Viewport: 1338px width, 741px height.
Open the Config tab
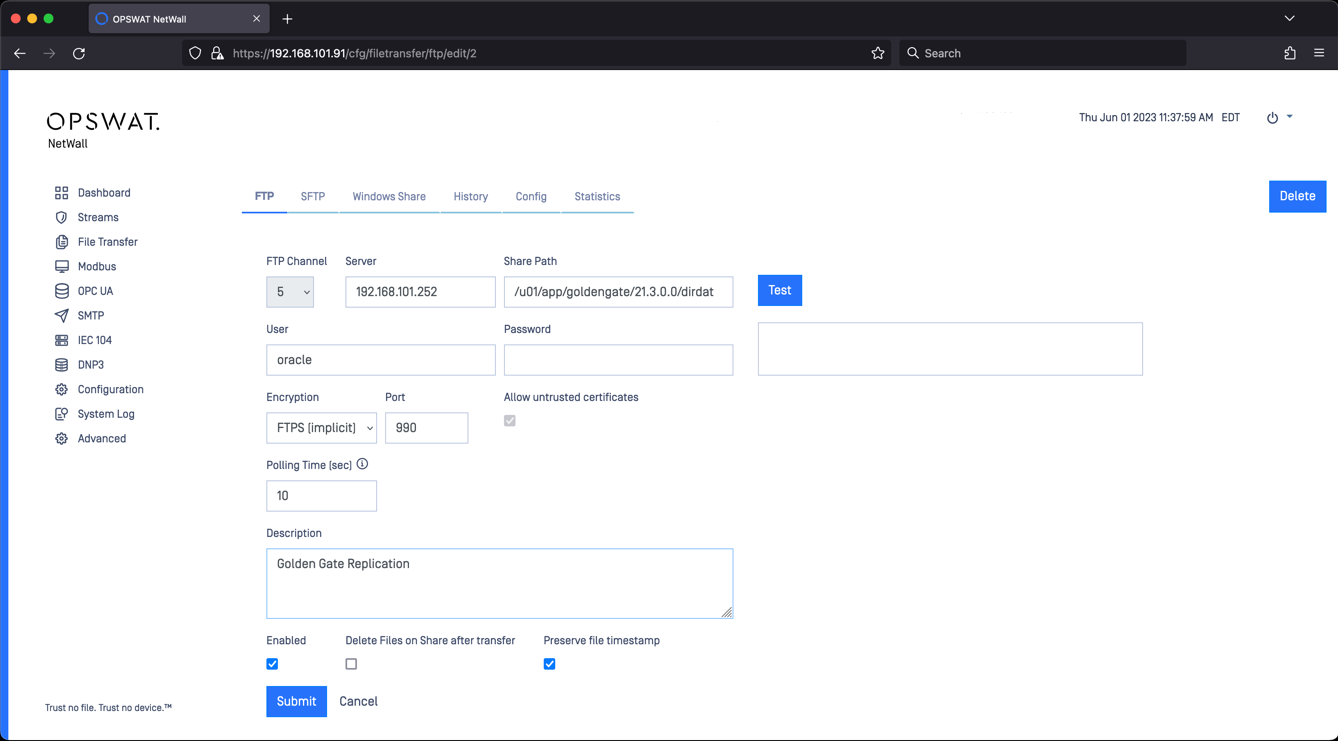[531, 197]
